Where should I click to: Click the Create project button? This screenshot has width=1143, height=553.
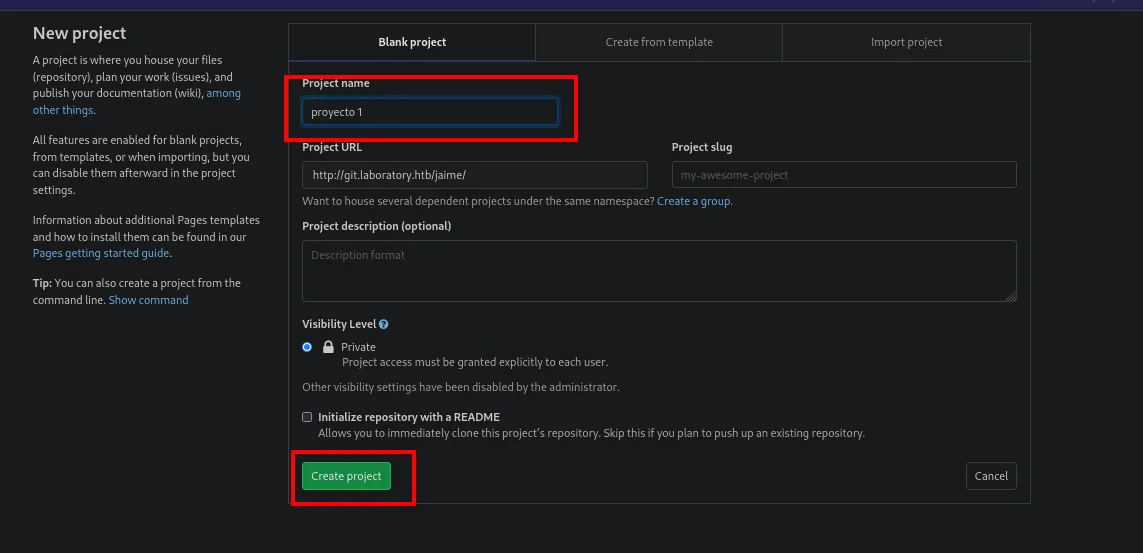pos(346,476)
